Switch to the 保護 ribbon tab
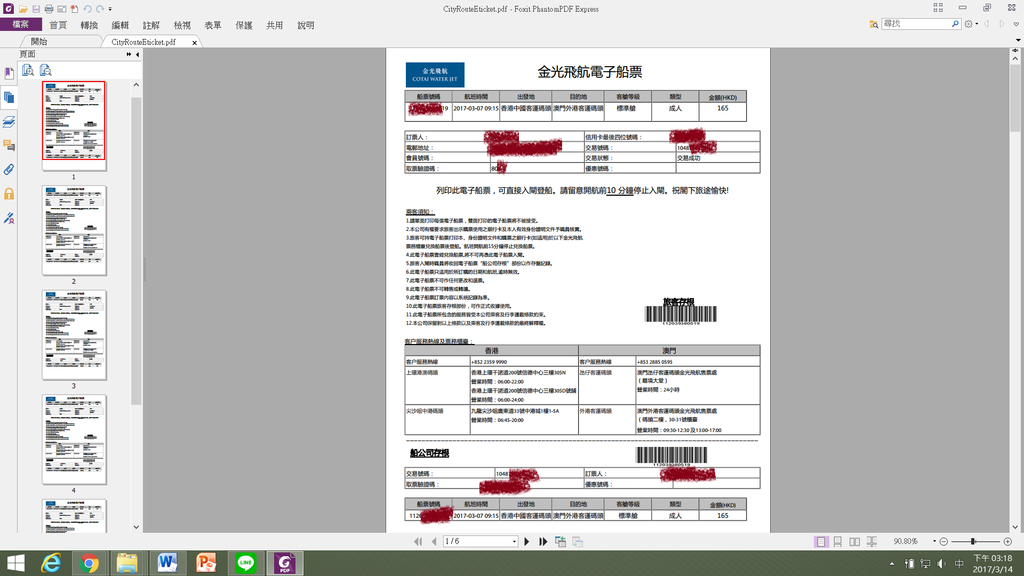Viewport: 1024px width, 576px height. tap(244, 25)
